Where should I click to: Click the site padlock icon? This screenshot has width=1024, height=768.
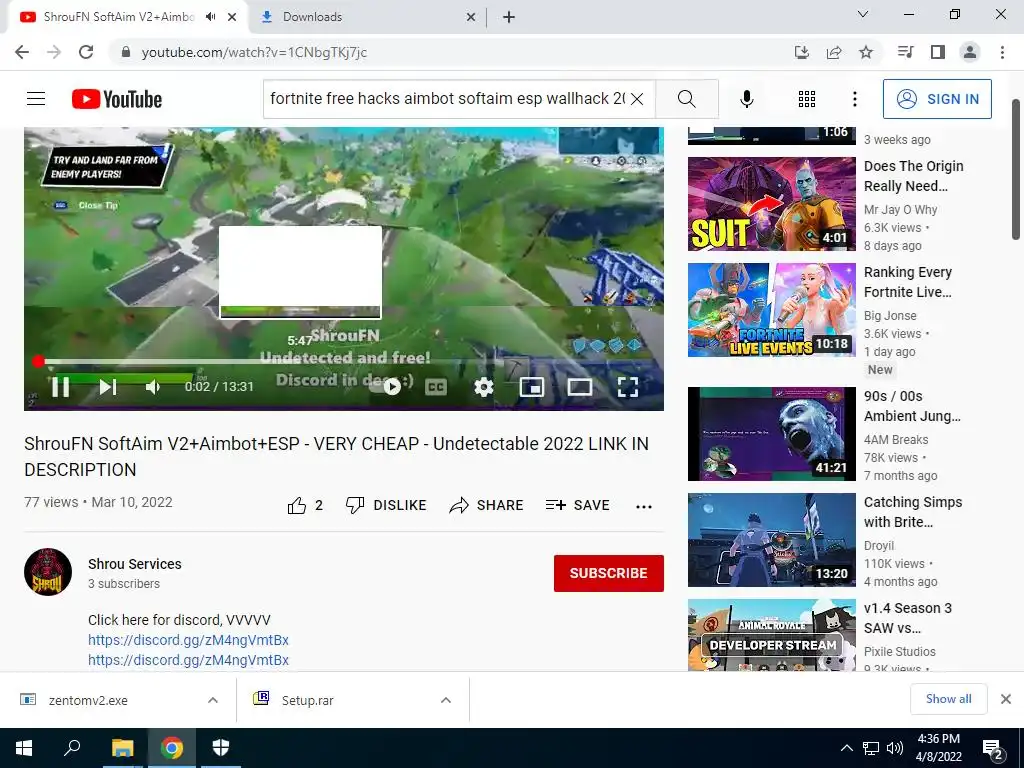pos(126,52)
